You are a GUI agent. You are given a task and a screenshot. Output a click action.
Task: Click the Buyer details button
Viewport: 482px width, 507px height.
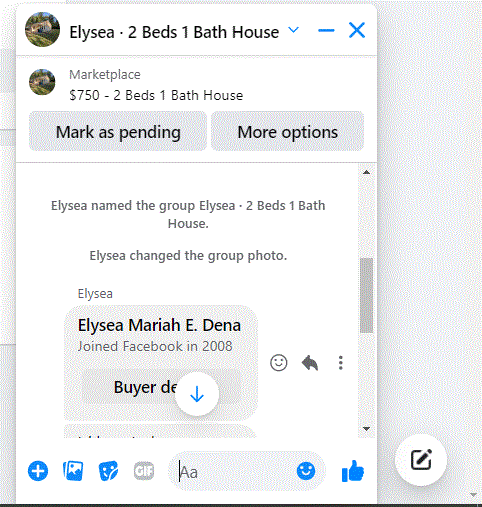point(161,387)
